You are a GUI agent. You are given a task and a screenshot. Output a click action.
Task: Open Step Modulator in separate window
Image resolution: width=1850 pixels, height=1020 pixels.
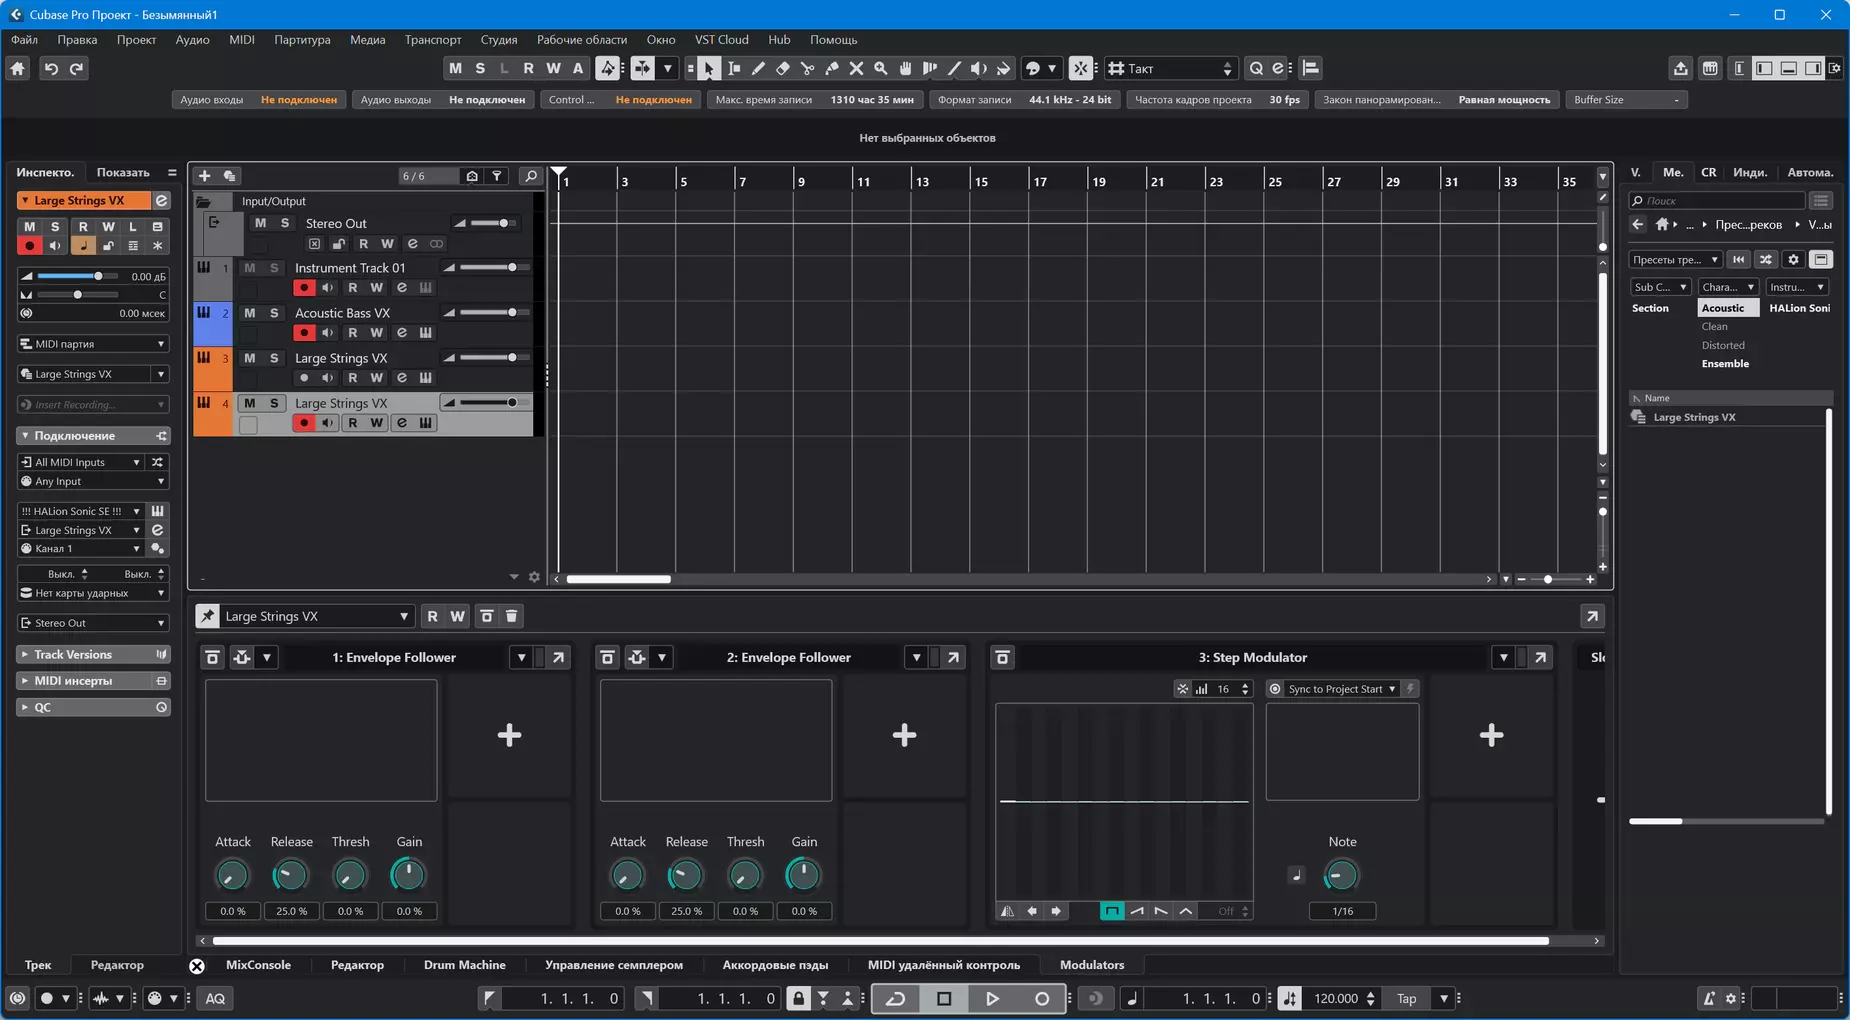pyautogui.click(x=1540, y=657)
